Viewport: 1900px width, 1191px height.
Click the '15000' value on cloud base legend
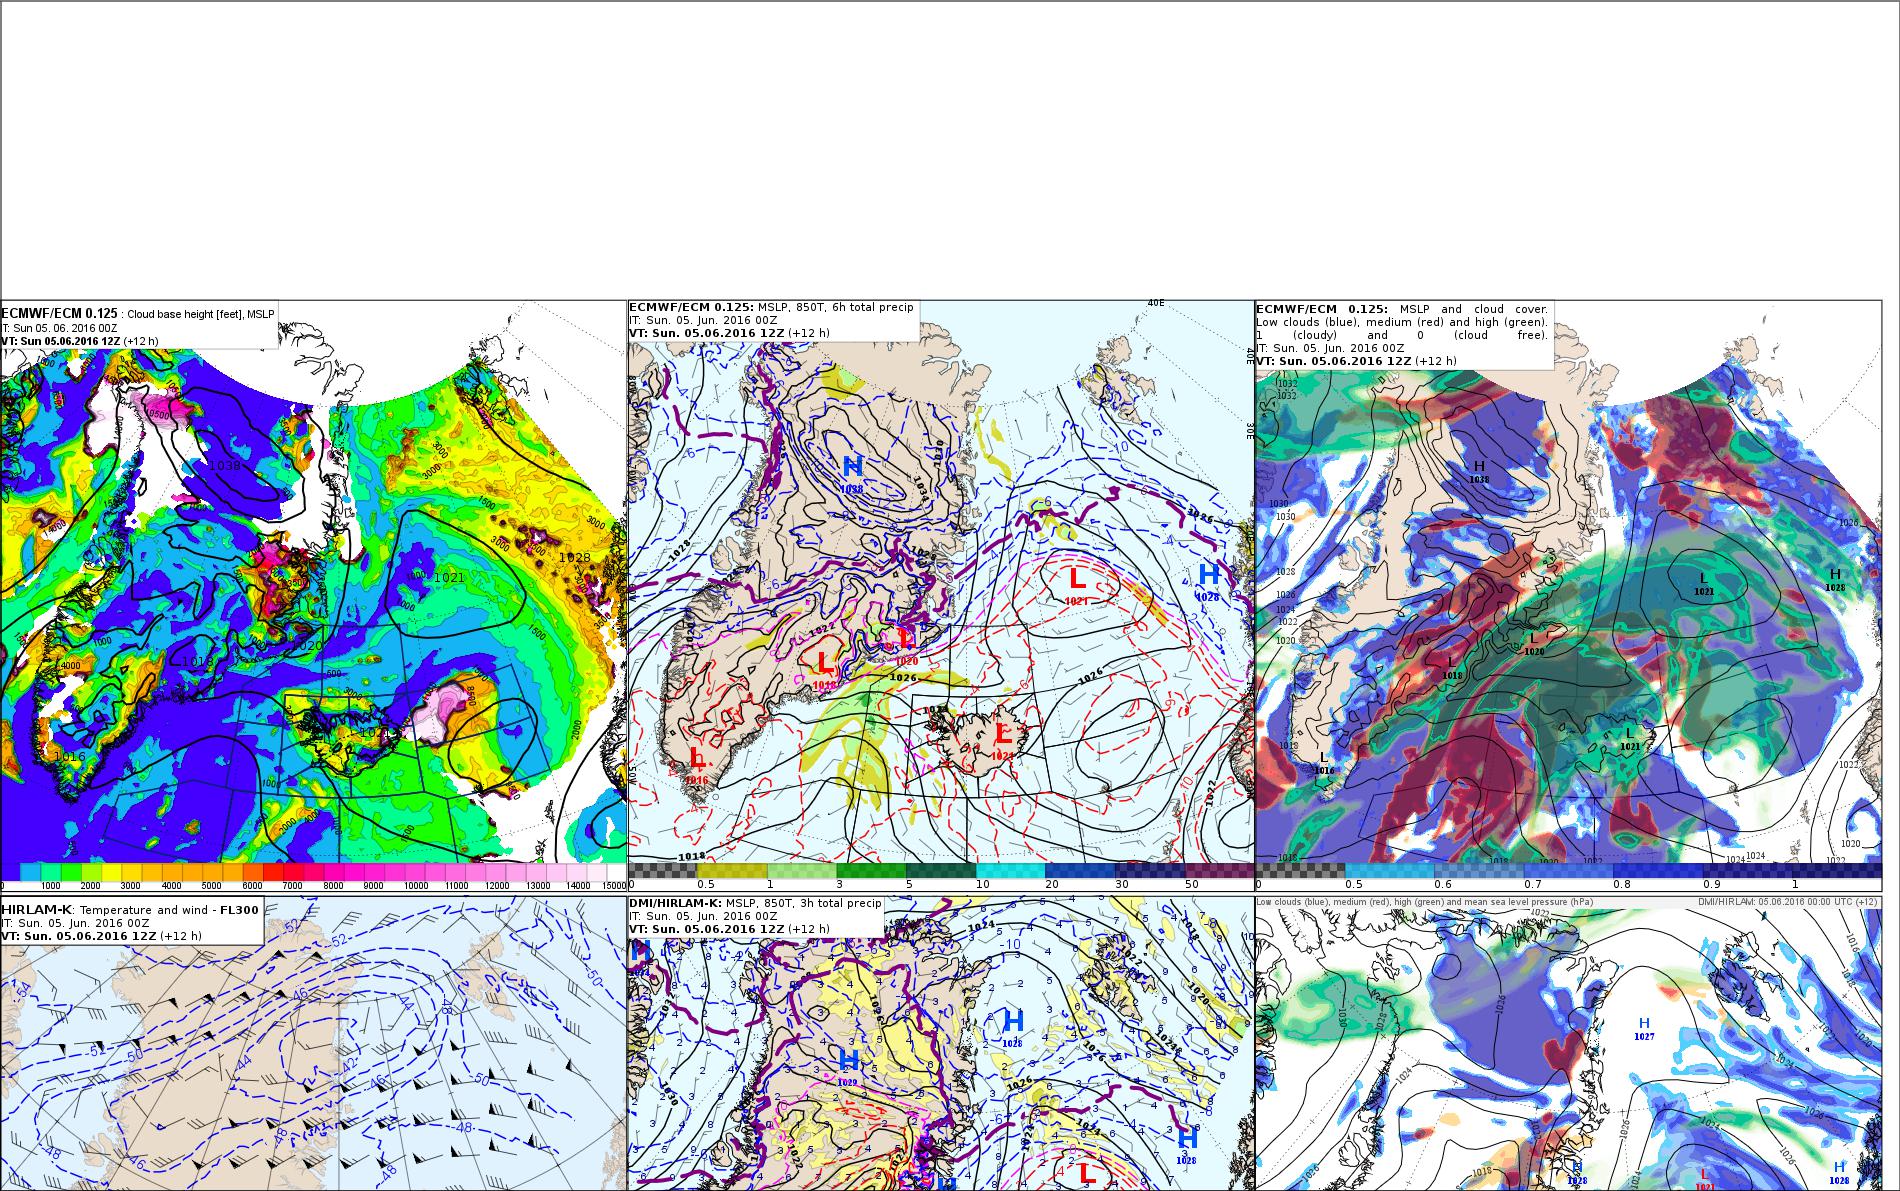(614, 886)
